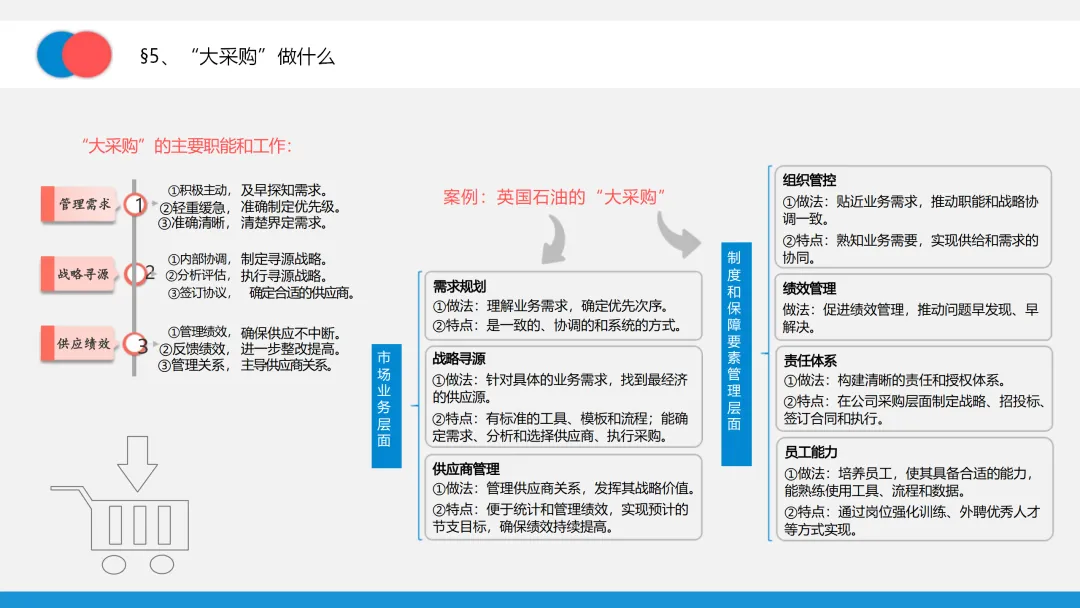Viewport: 1080px width, 608px height.
Task: Select the 供应绩效 red label
Action: pos(79,344)
